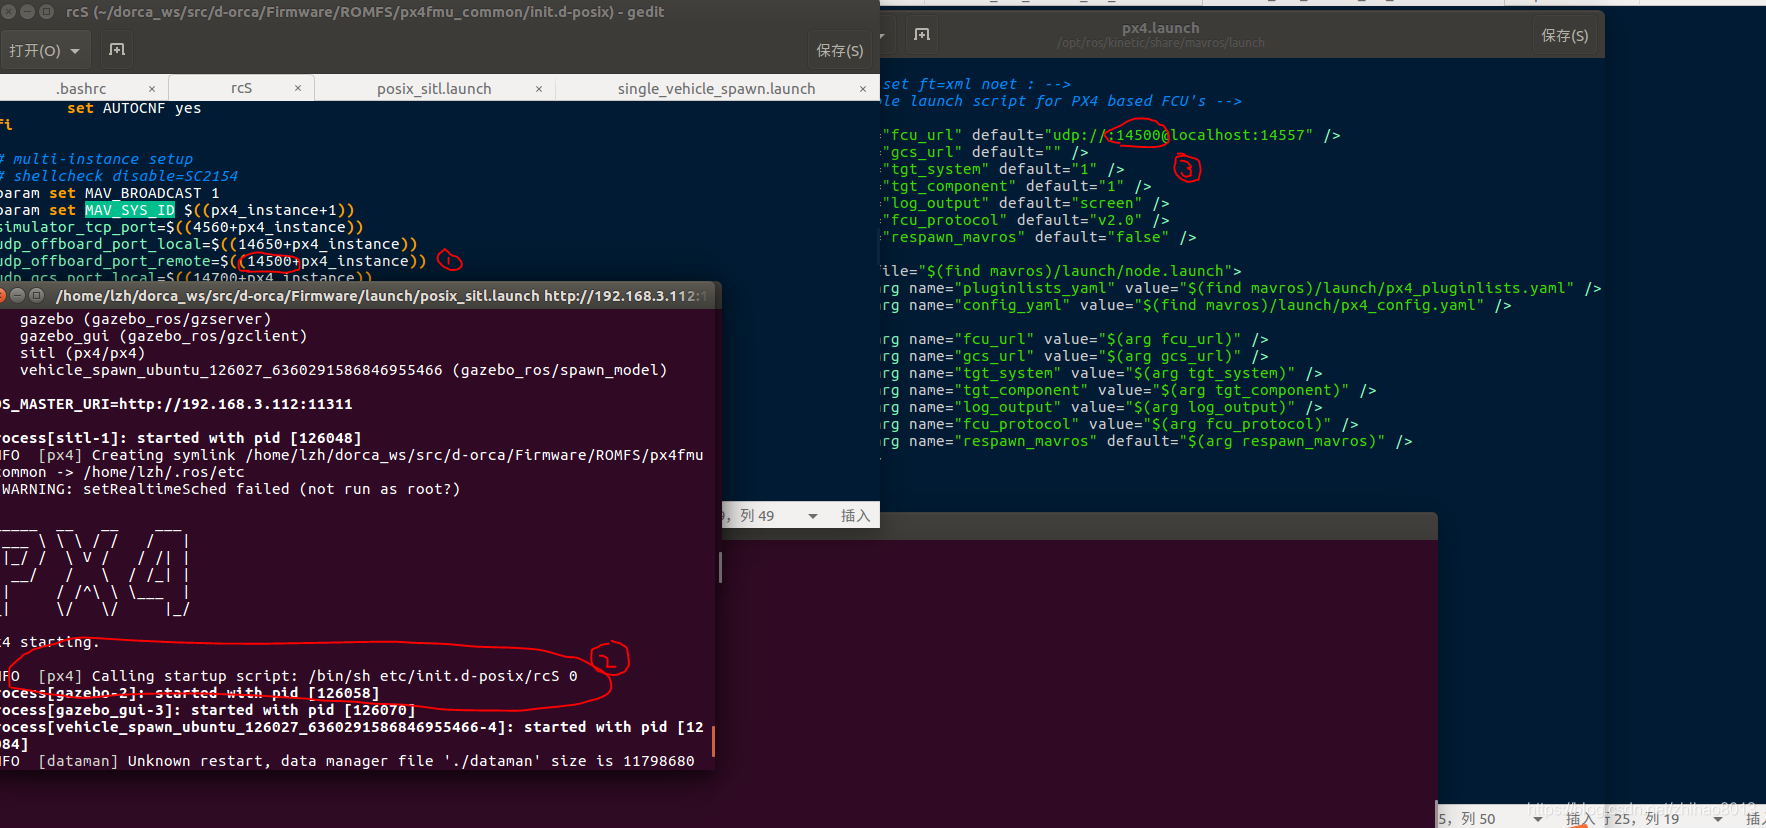Click the config_yaml arg line
The image size is (1766, 828).
(x=1197, y=305)
